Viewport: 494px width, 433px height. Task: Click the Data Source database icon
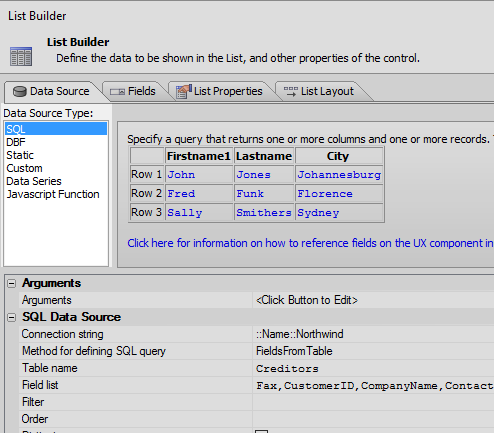19,91
